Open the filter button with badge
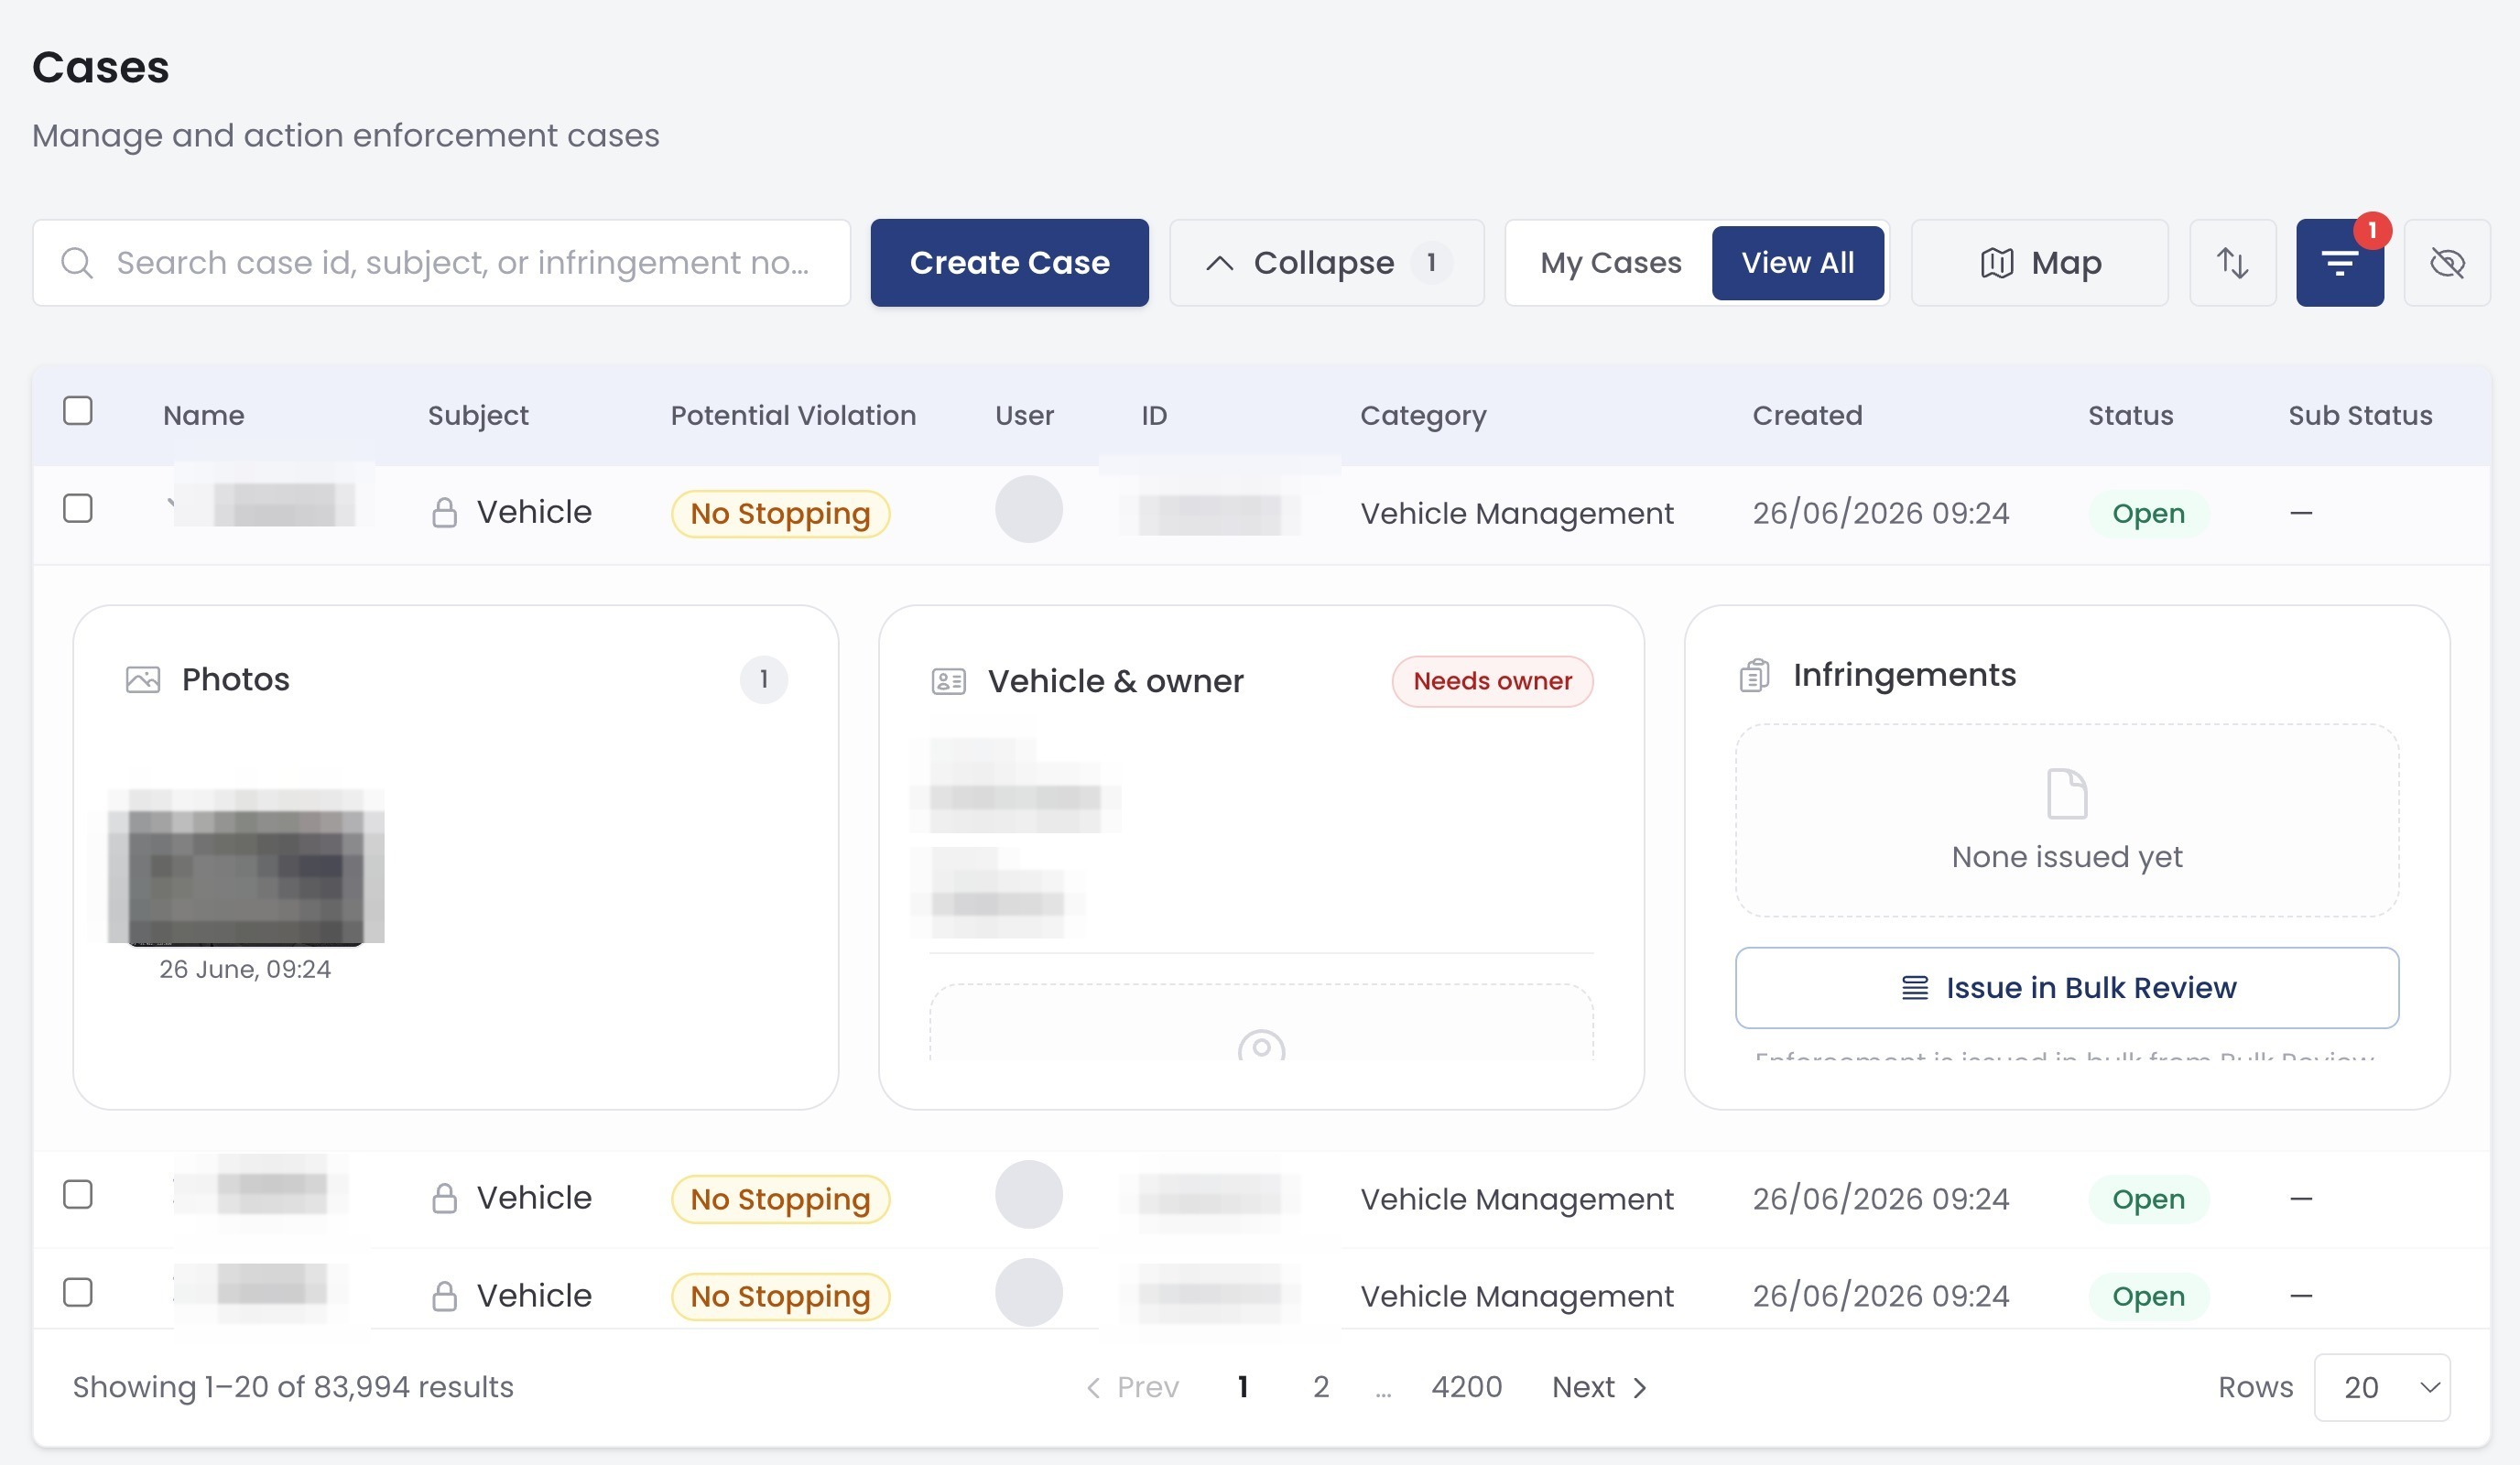This screenshot has height=1465, width=2520. pos(2339,263)
